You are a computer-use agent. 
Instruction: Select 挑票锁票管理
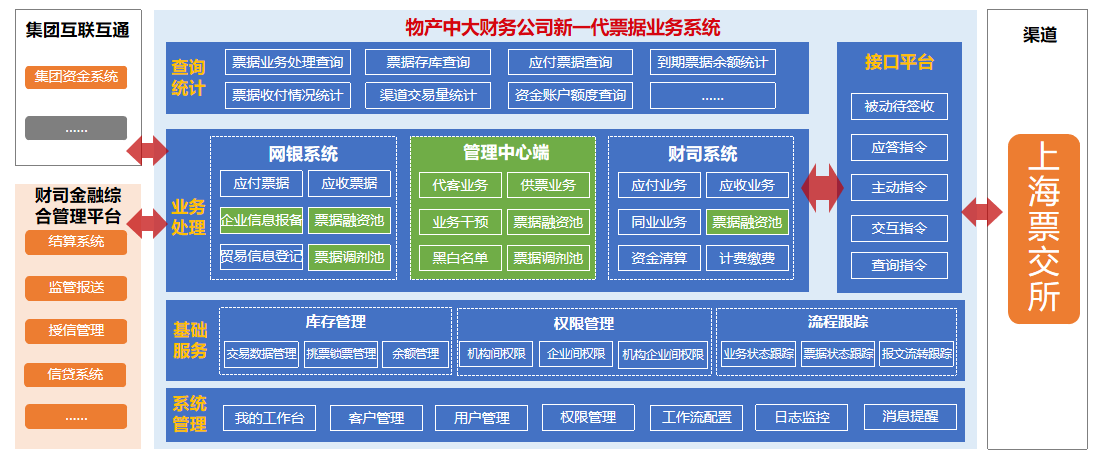coord(341,354)
